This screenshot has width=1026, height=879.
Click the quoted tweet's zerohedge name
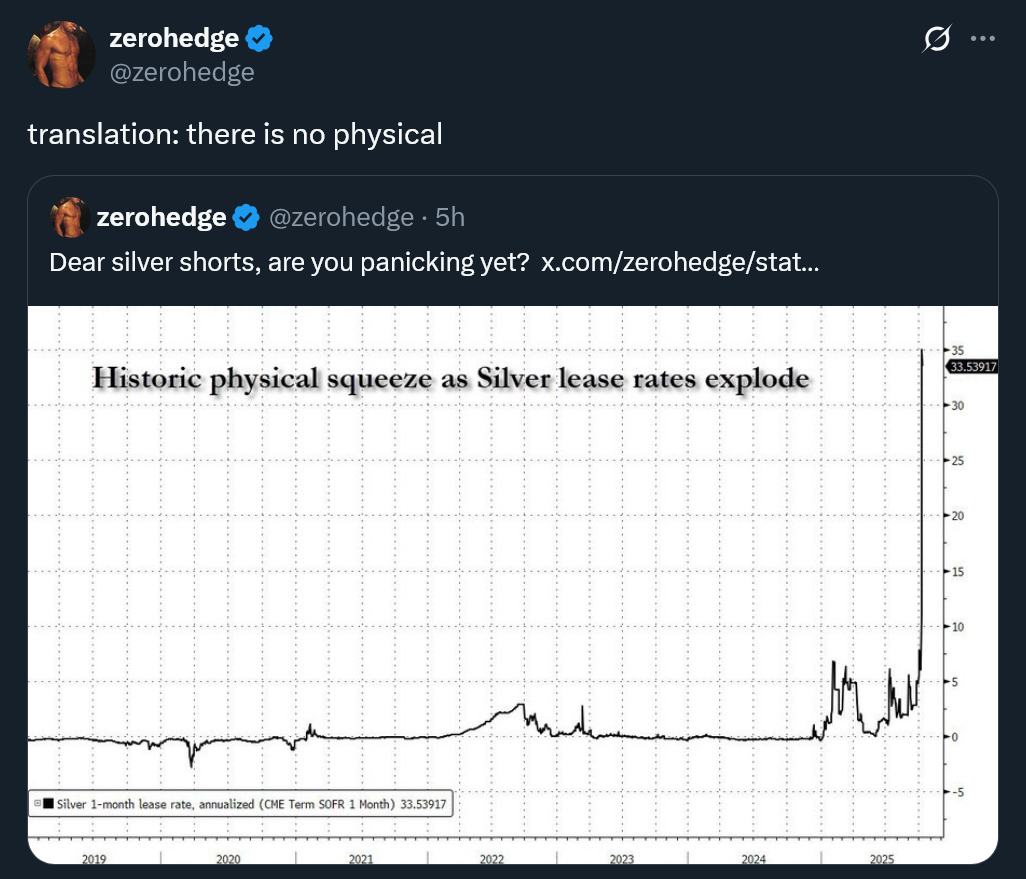pyautogui.click(x=161, y=217)
